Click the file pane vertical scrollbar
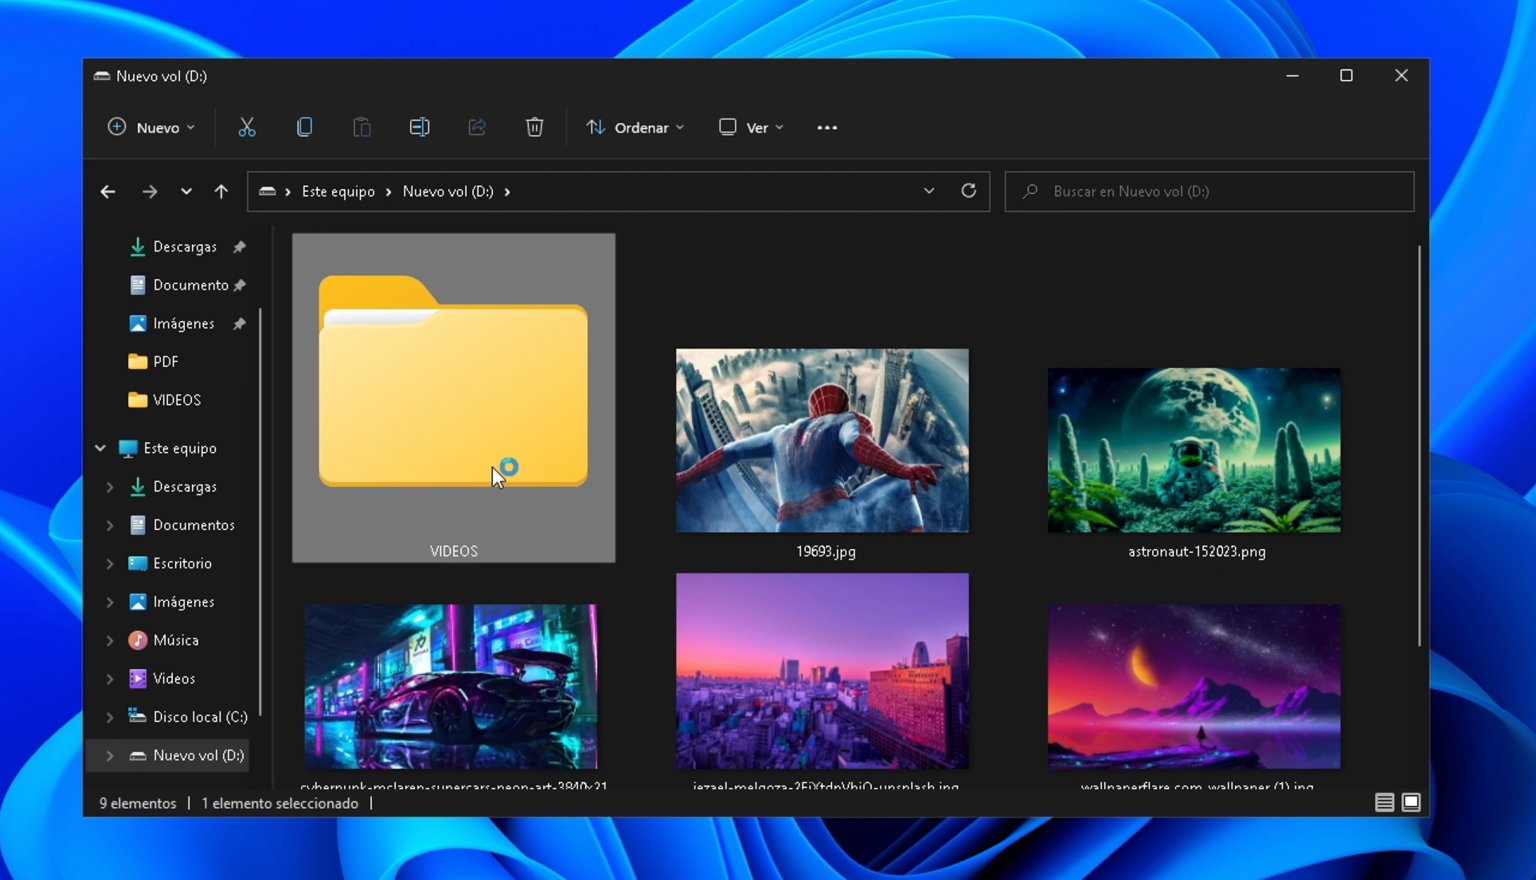The image size is (1536, 880). 1419,446
